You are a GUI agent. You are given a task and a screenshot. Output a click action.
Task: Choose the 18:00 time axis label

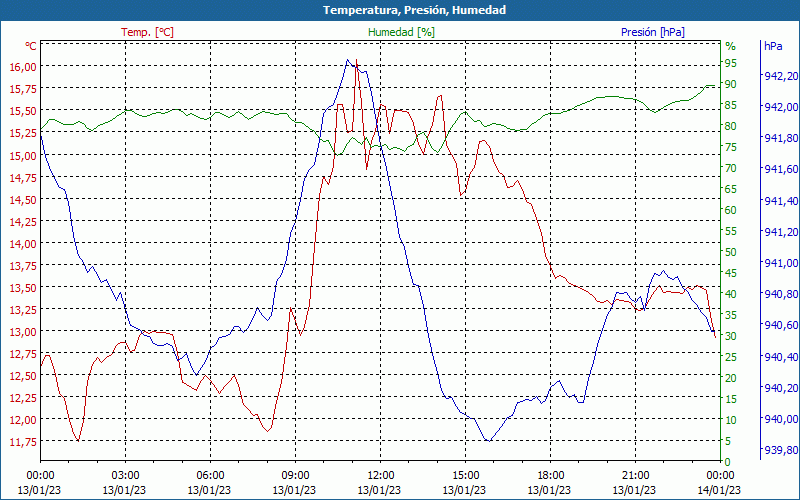coord(551,477)
